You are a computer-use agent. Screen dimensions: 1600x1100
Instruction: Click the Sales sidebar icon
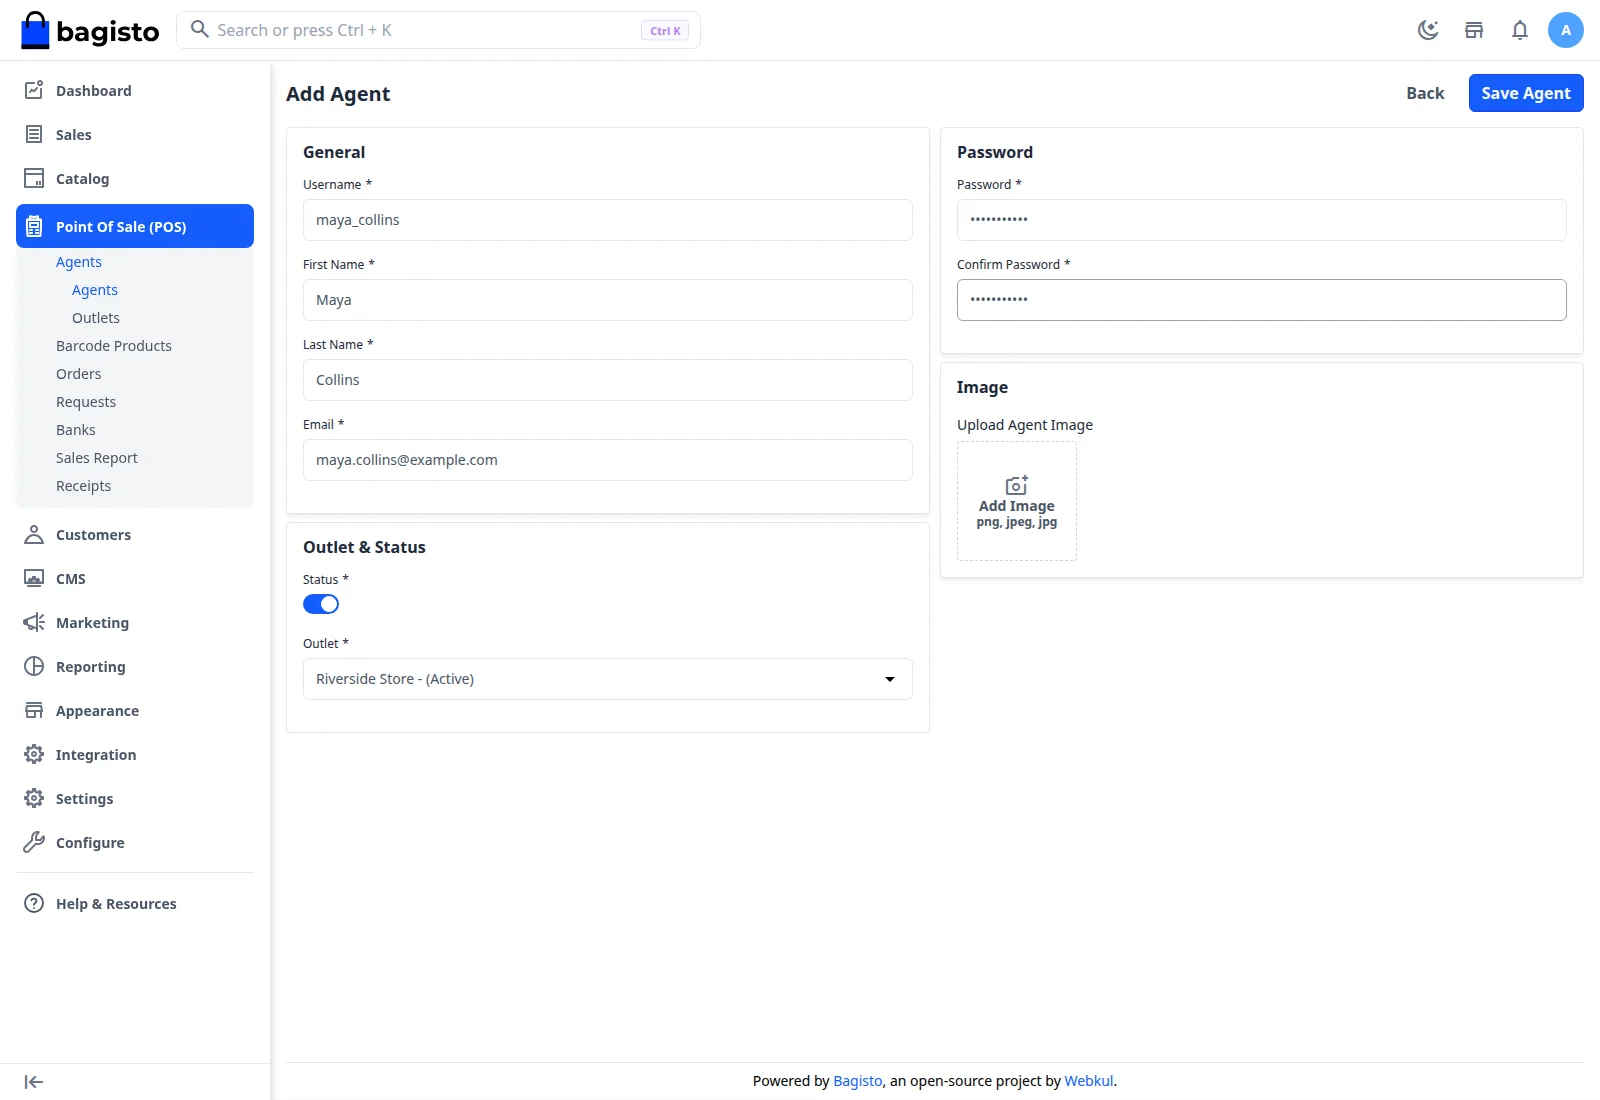coord(34,134)
